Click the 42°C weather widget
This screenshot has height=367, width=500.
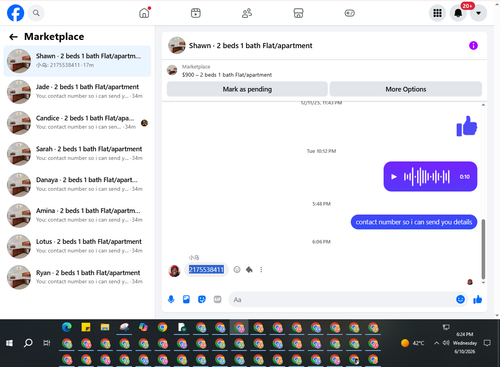point(413,343)
